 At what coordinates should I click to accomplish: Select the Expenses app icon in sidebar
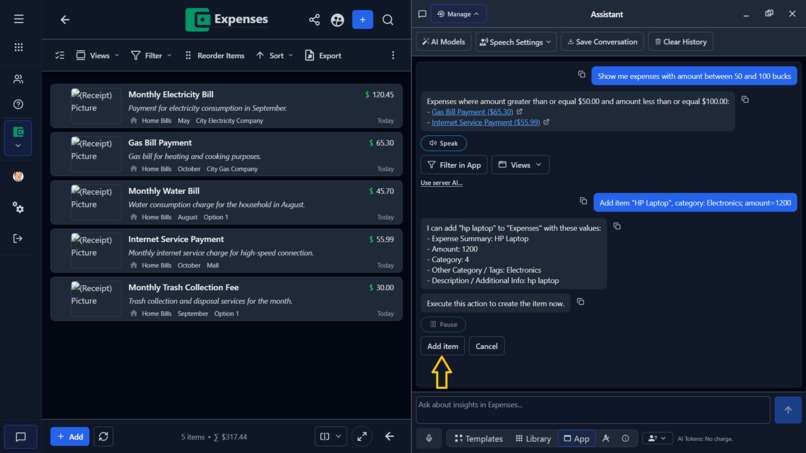point(19,132)
